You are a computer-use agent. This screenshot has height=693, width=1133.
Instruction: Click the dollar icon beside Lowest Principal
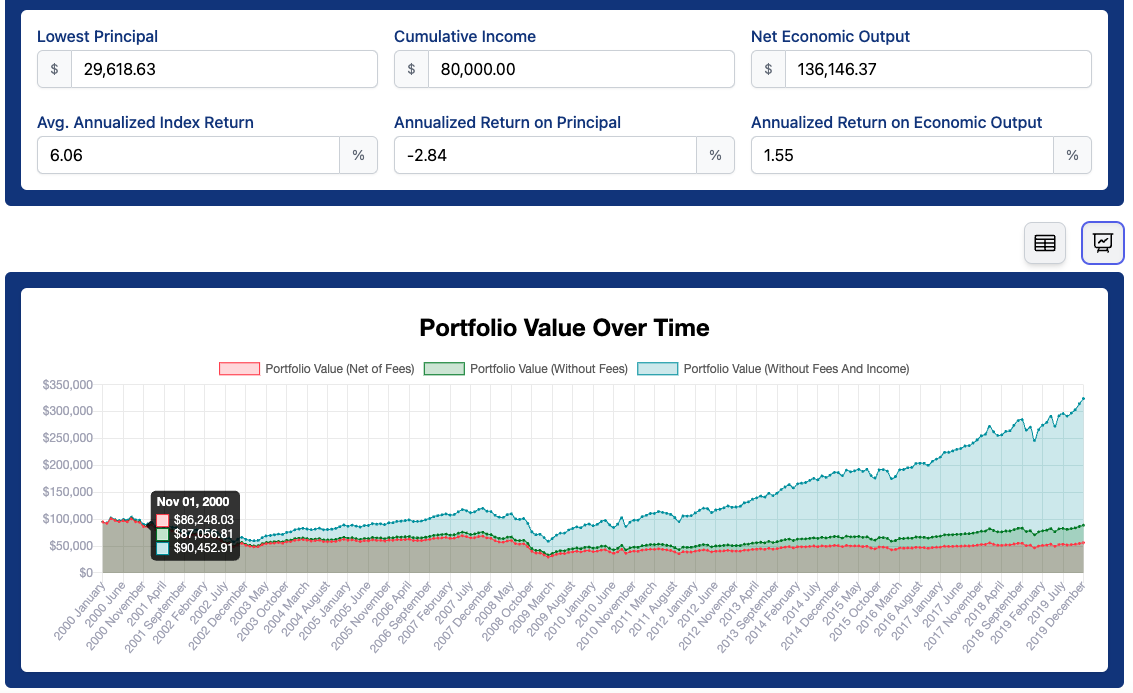pyautogui.click(x=54, y=69)
